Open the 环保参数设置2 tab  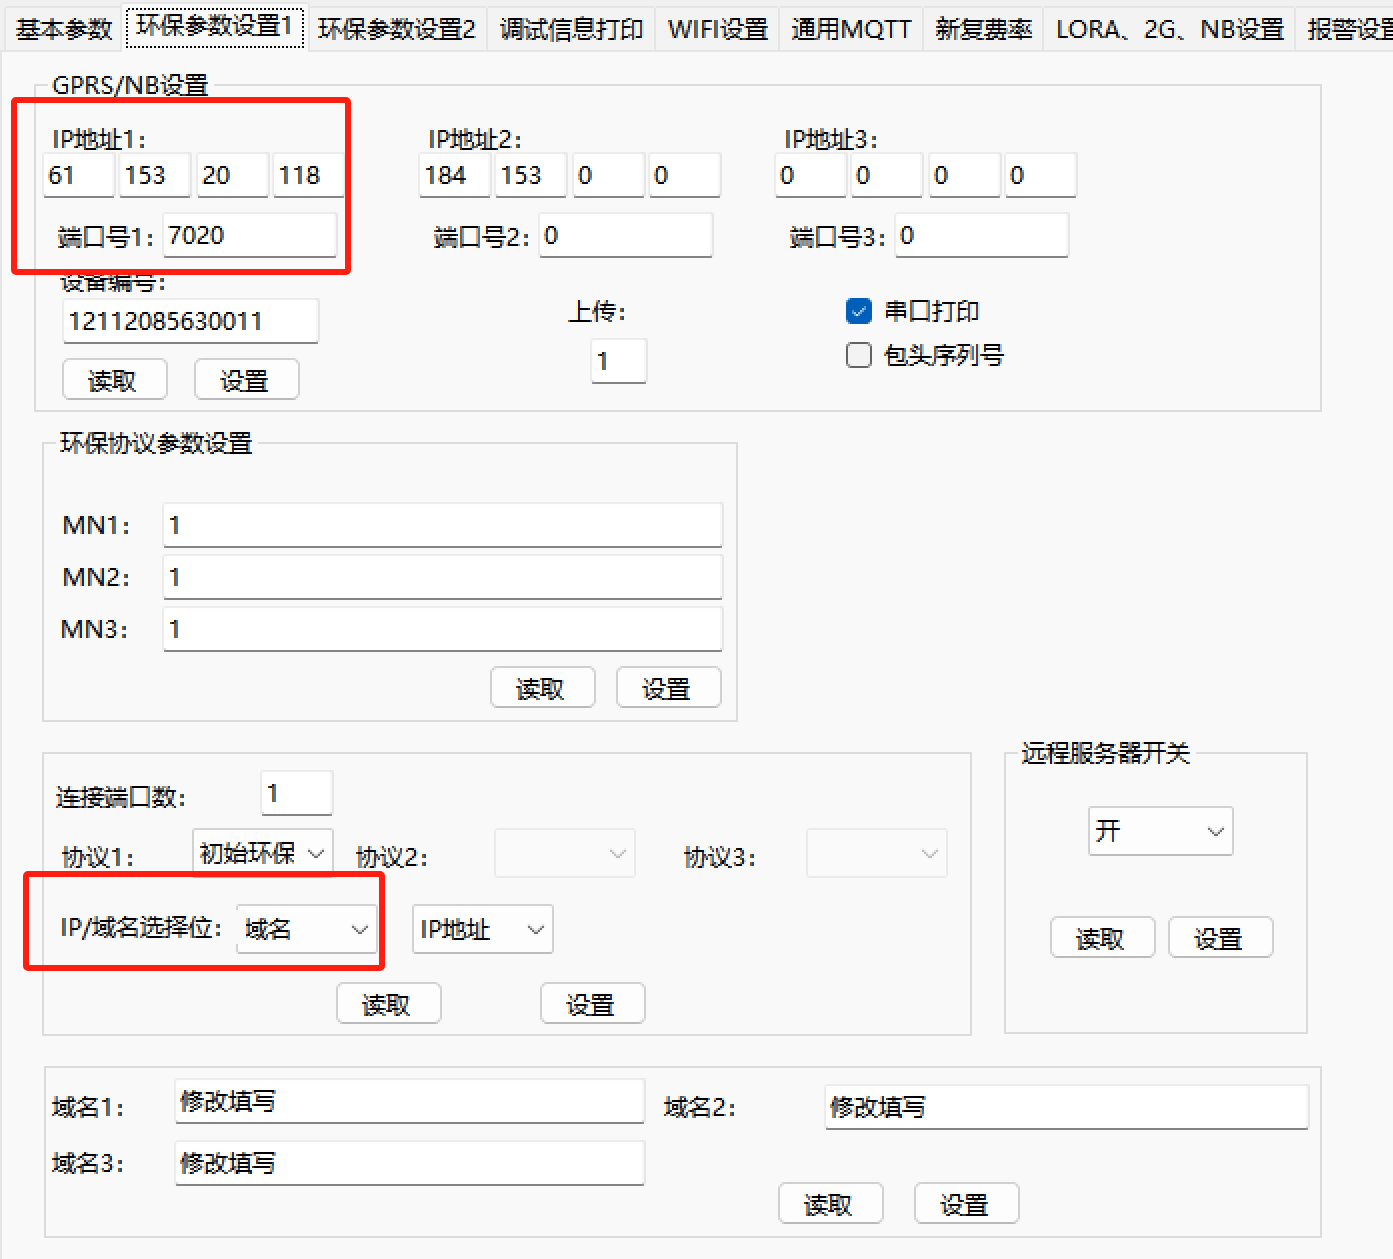coord(396,29)
